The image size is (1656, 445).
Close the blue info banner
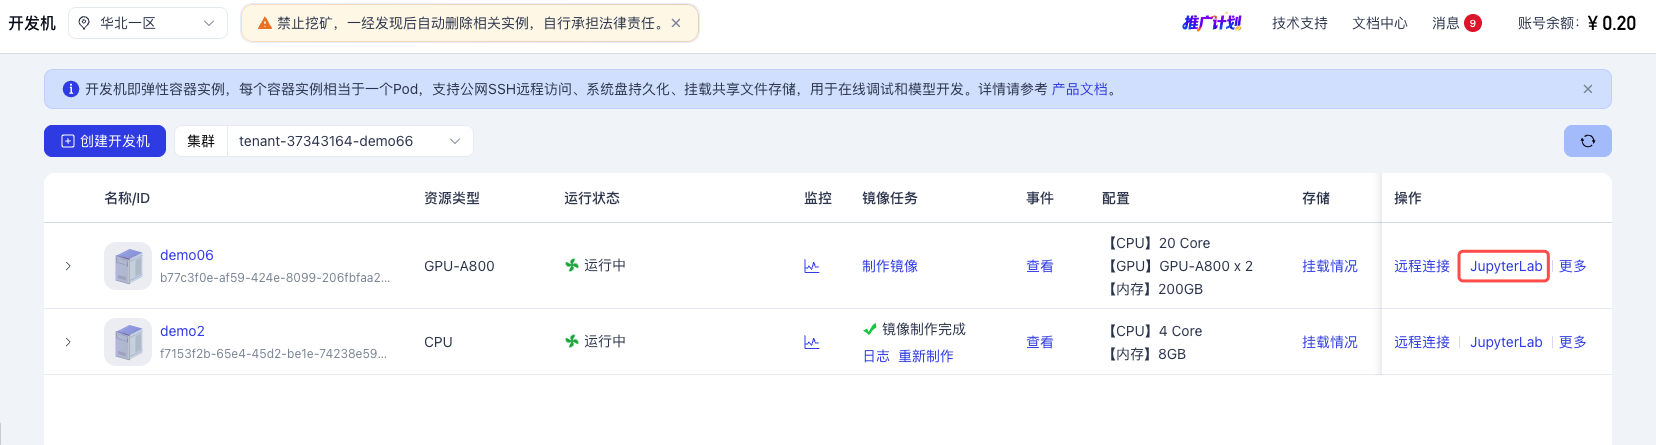tap(1587, 89)
